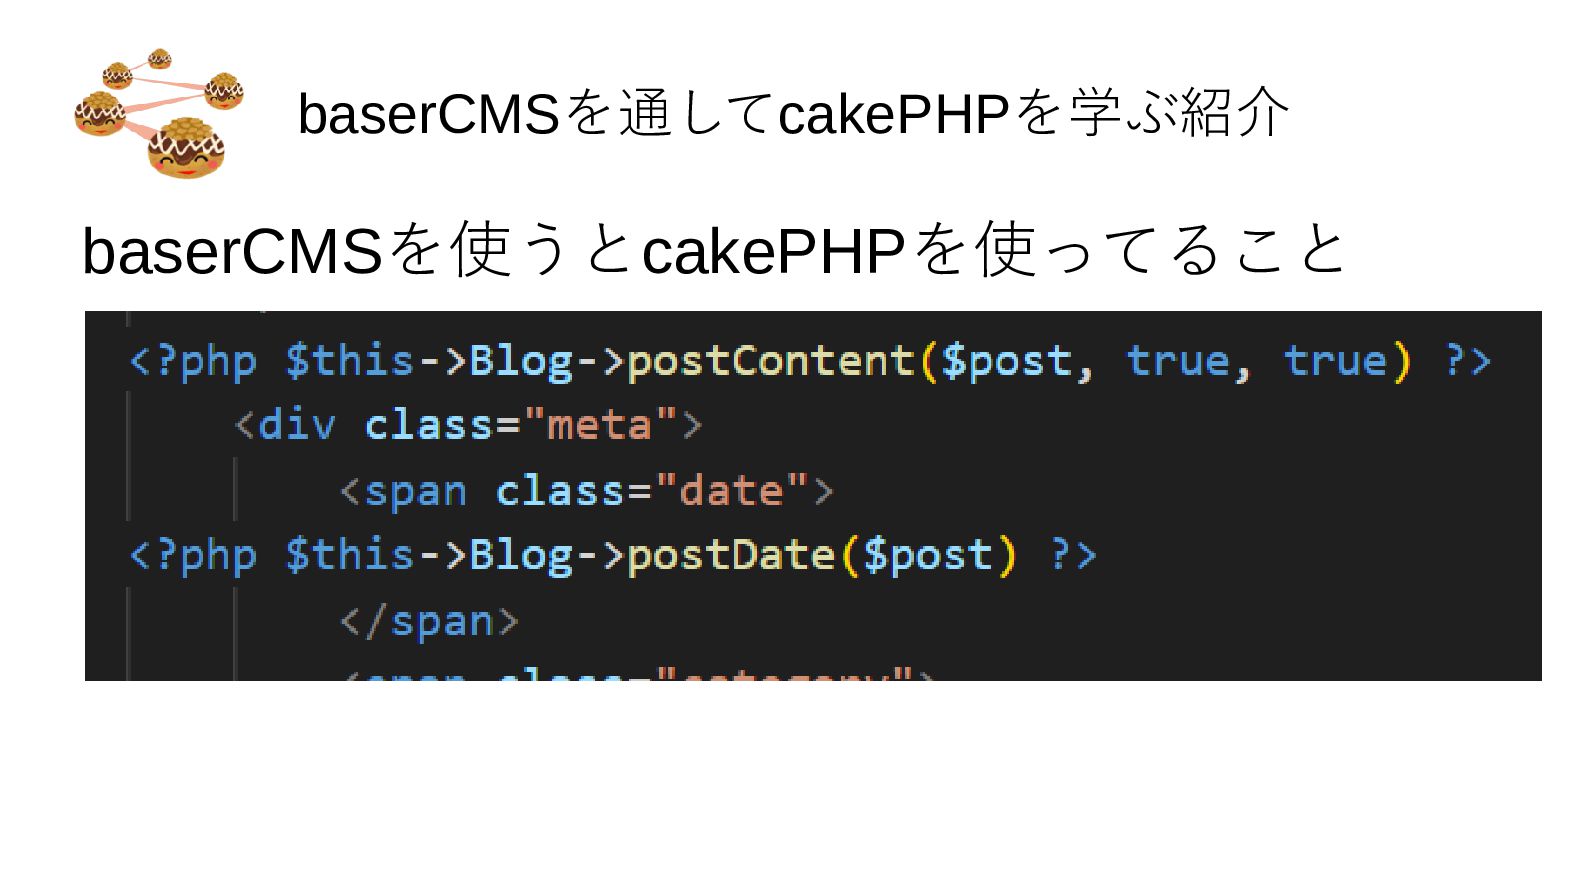The image size is (1588, 893).
Task: Click the closing '?>' after postDate
Action: click(1073, 555)
